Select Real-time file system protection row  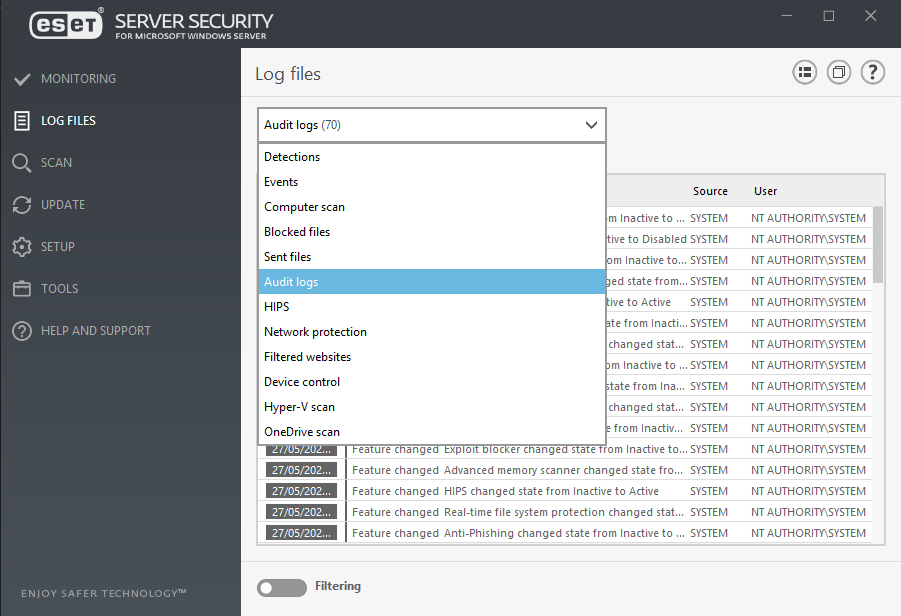point(565,512)
